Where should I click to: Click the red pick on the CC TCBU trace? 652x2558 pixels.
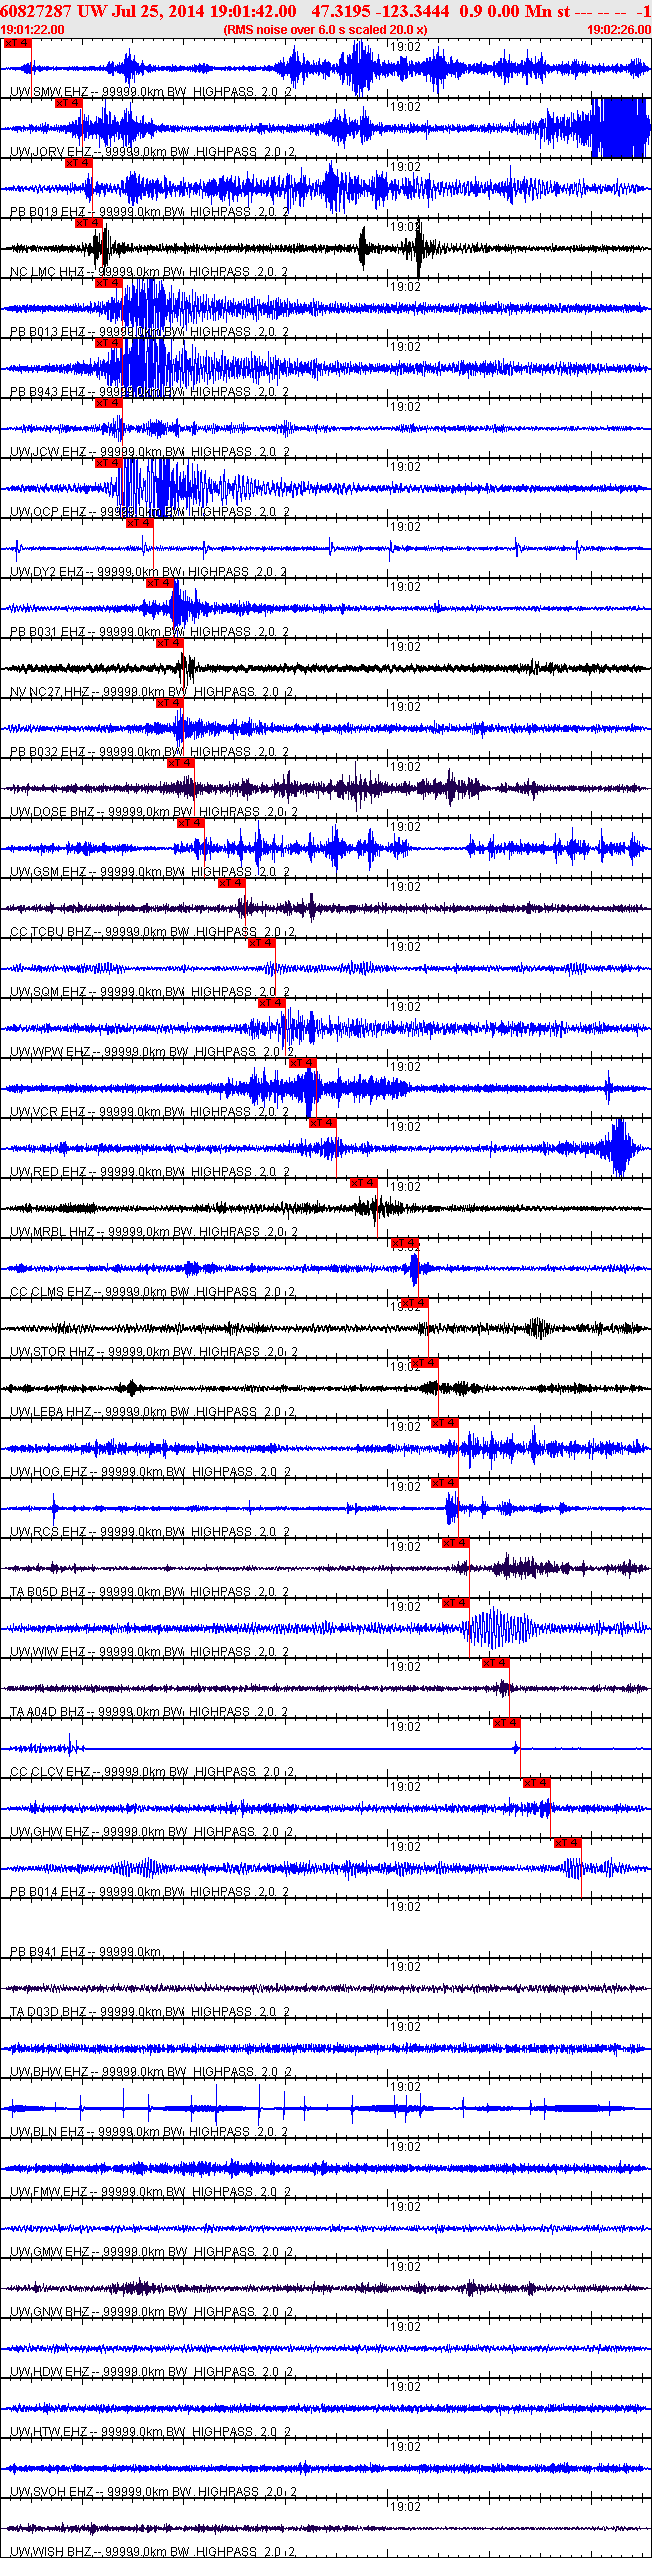pos(231,883)
